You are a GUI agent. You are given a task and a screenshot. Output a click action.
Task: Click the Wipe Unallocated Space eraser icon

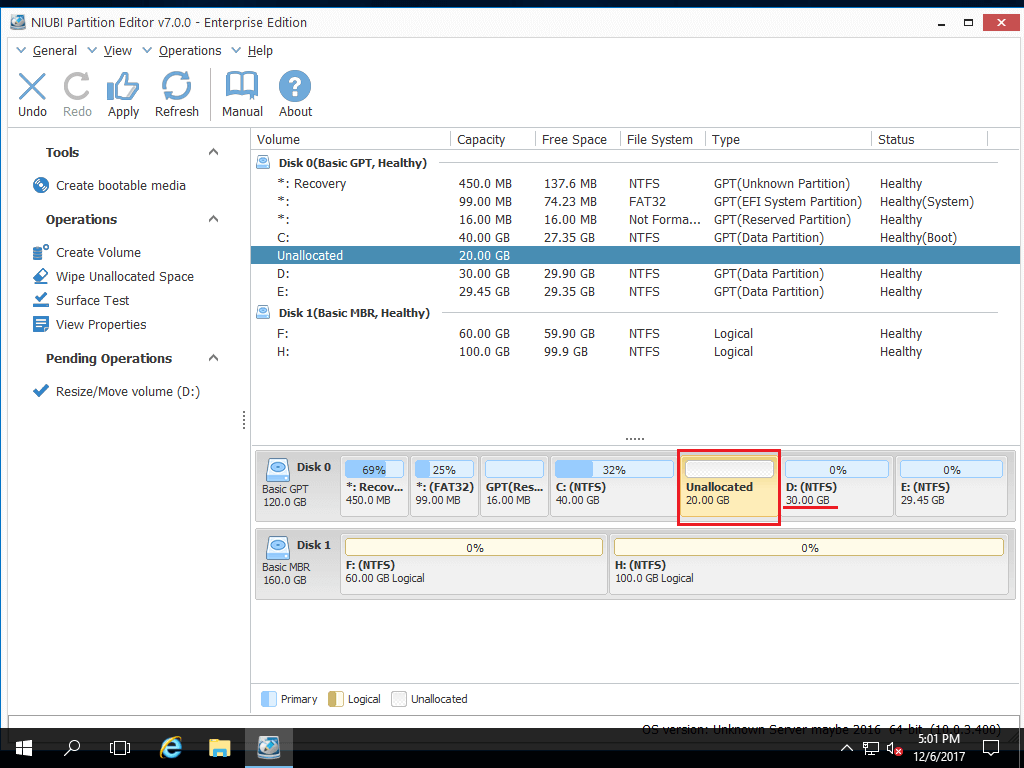click(40, 276)
